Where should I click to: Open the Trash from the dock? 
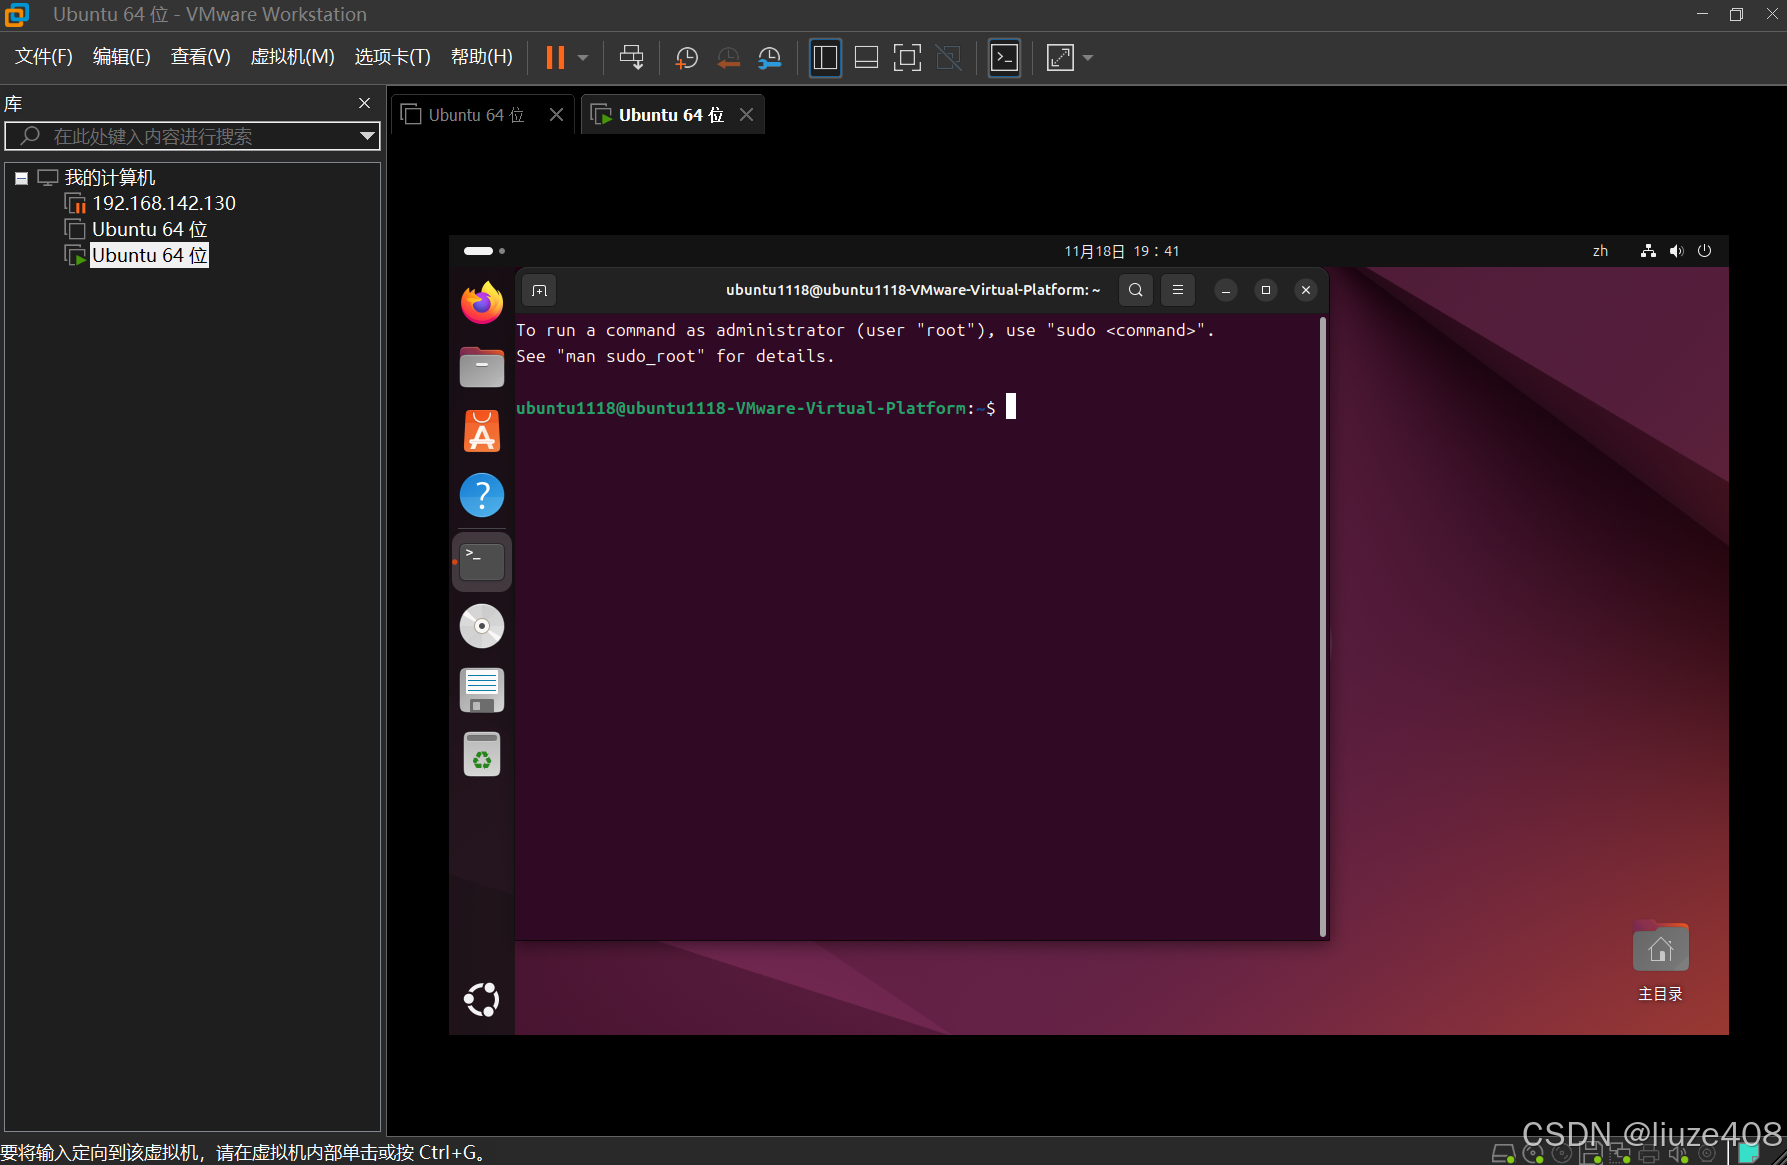pyautogui.click(x=482, y=754)
